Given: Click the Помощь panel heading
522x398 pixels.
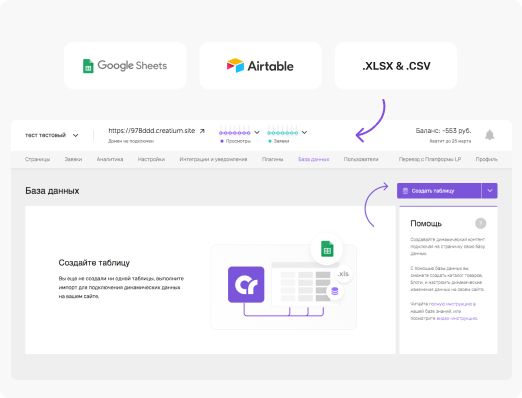Looking at the screenshot, I should point(426,223).
